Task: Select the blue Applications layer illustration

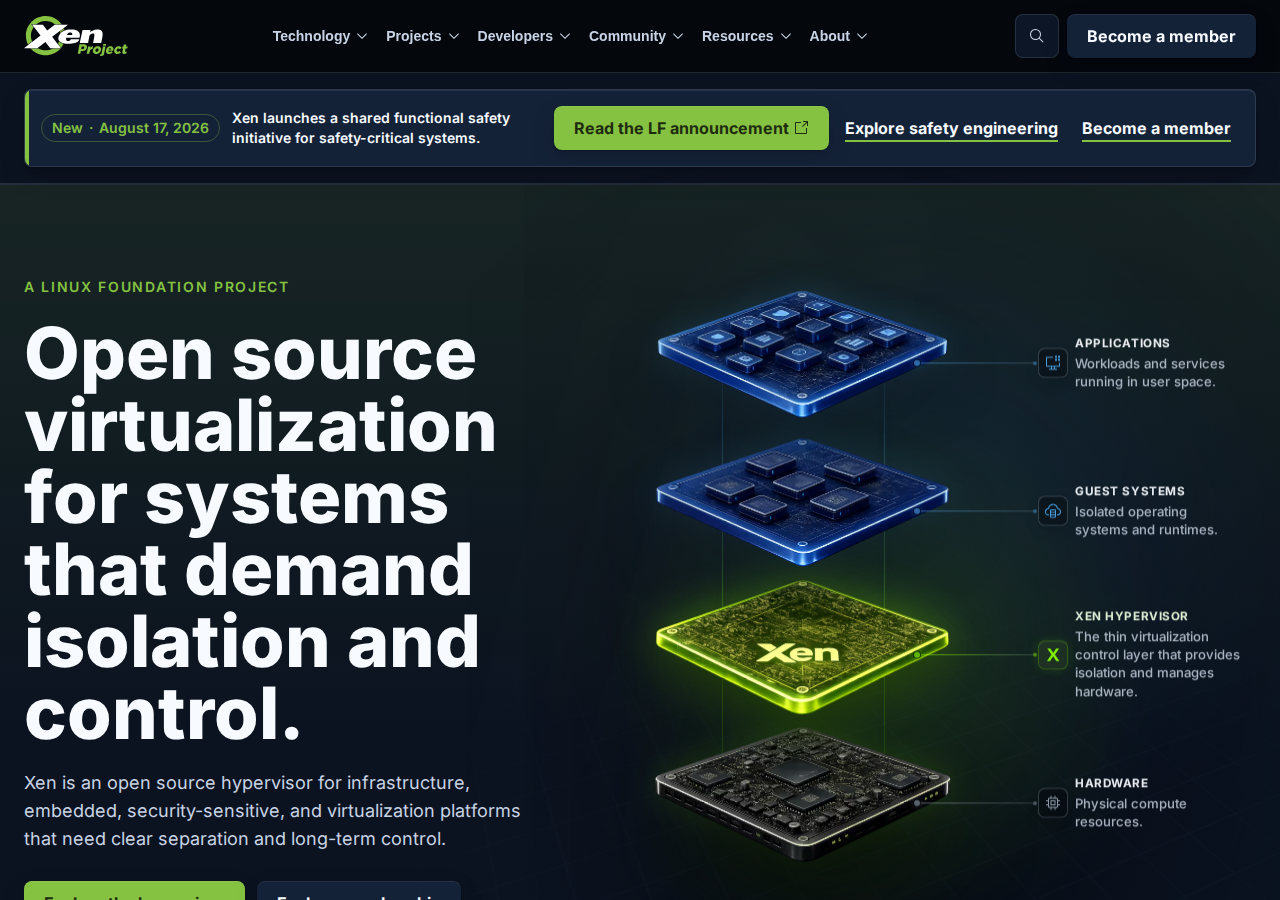Action: (x=802, y=353)
